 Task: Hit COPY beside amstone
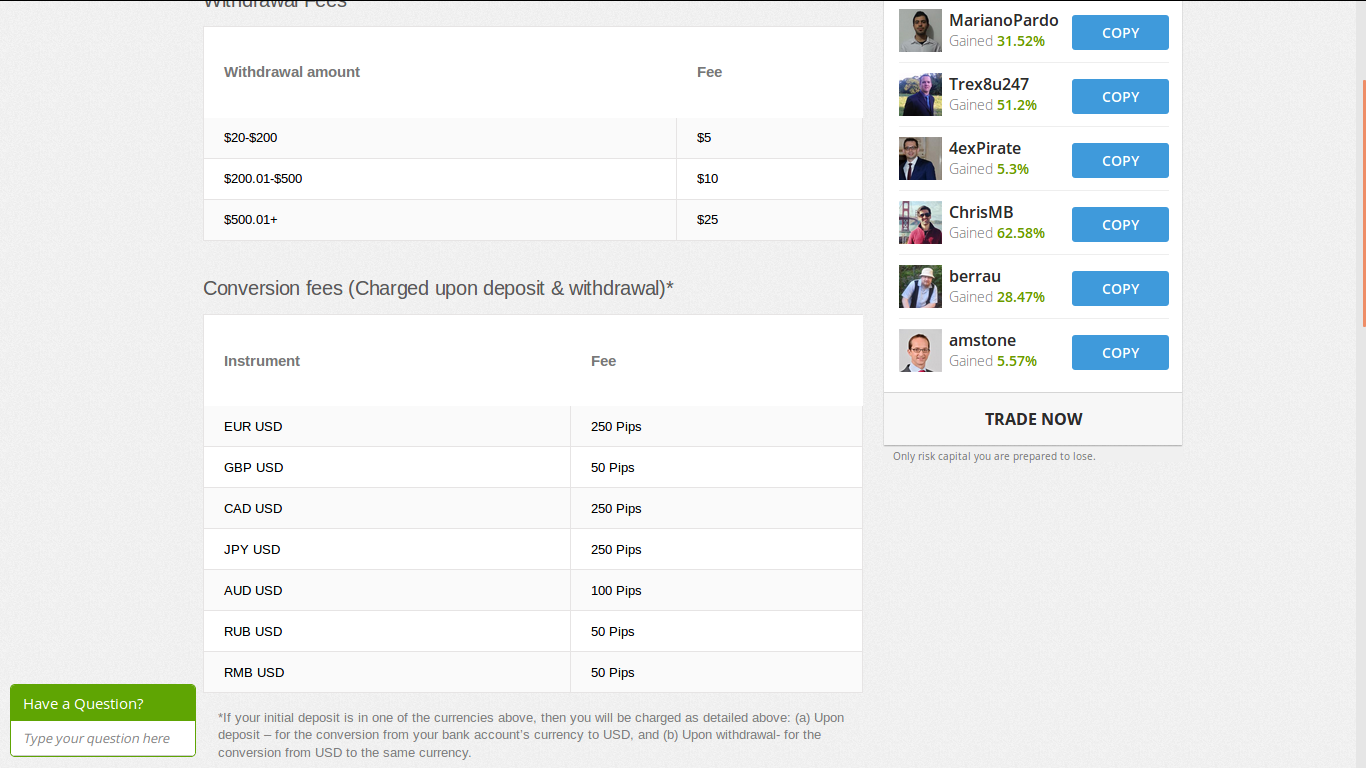coord(1120,353)
